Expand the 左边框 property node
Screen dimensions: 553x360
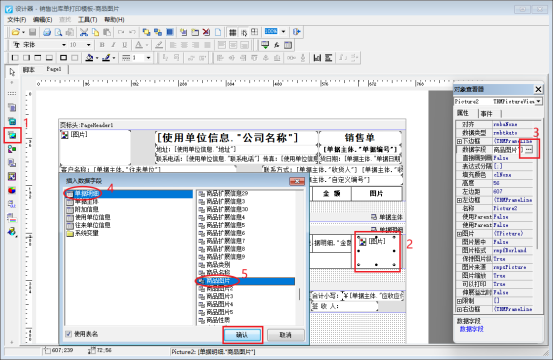pos(459,200)
